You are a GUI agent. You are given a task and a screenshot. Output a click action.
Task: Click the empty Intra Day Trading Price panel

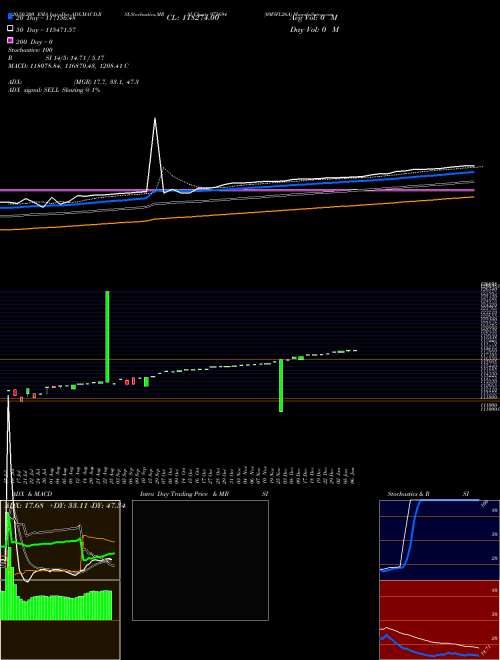pos(200,560)
